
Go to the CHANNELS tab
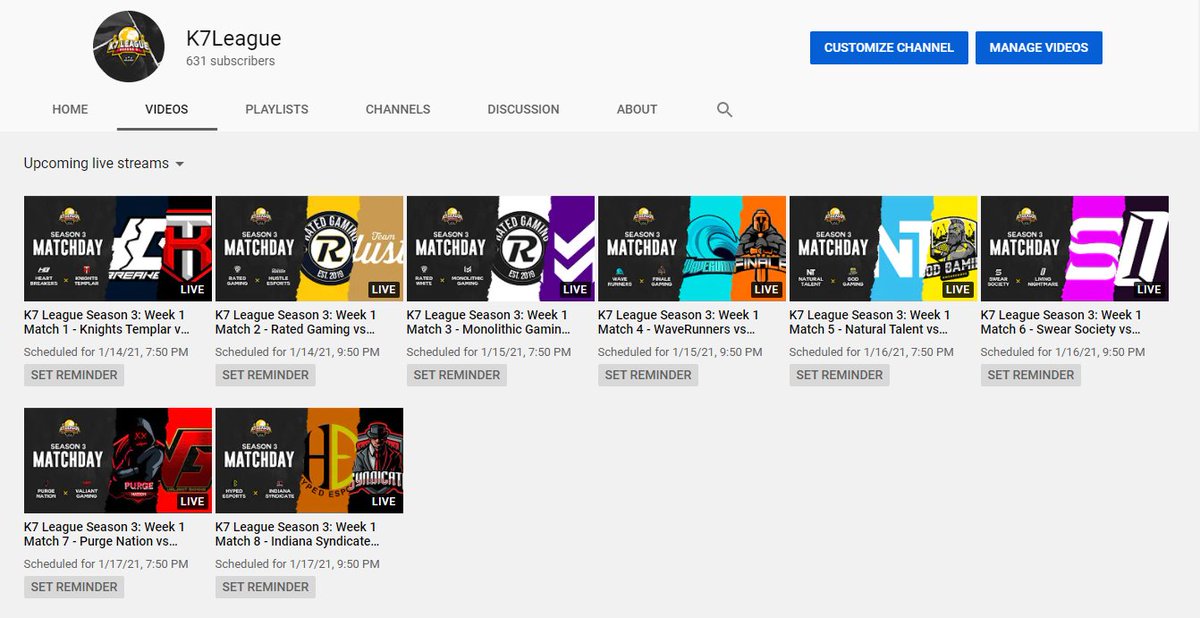tap(398, 109)
